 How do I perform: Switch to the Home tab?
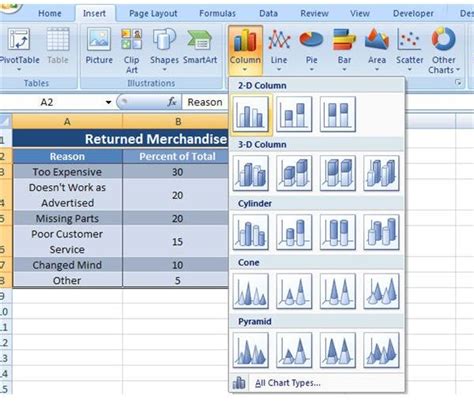pyautogui.click(x=50, y=13)
